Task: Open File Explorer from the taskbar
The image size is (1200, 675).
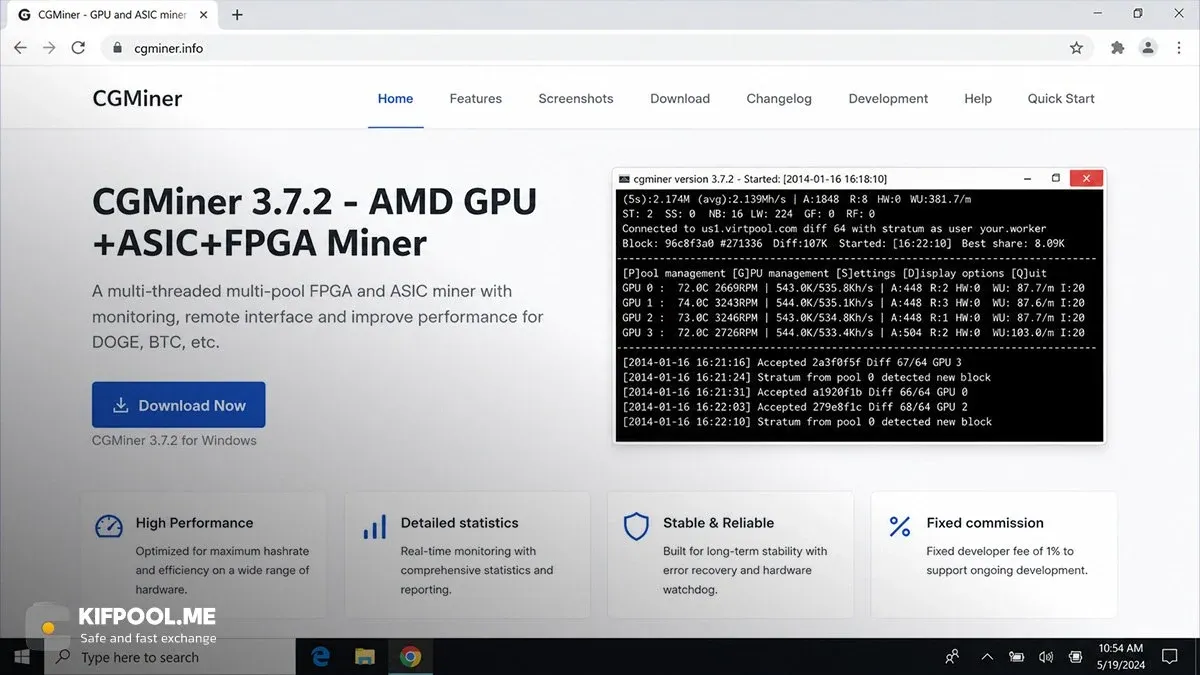Action: pos(365,657)
